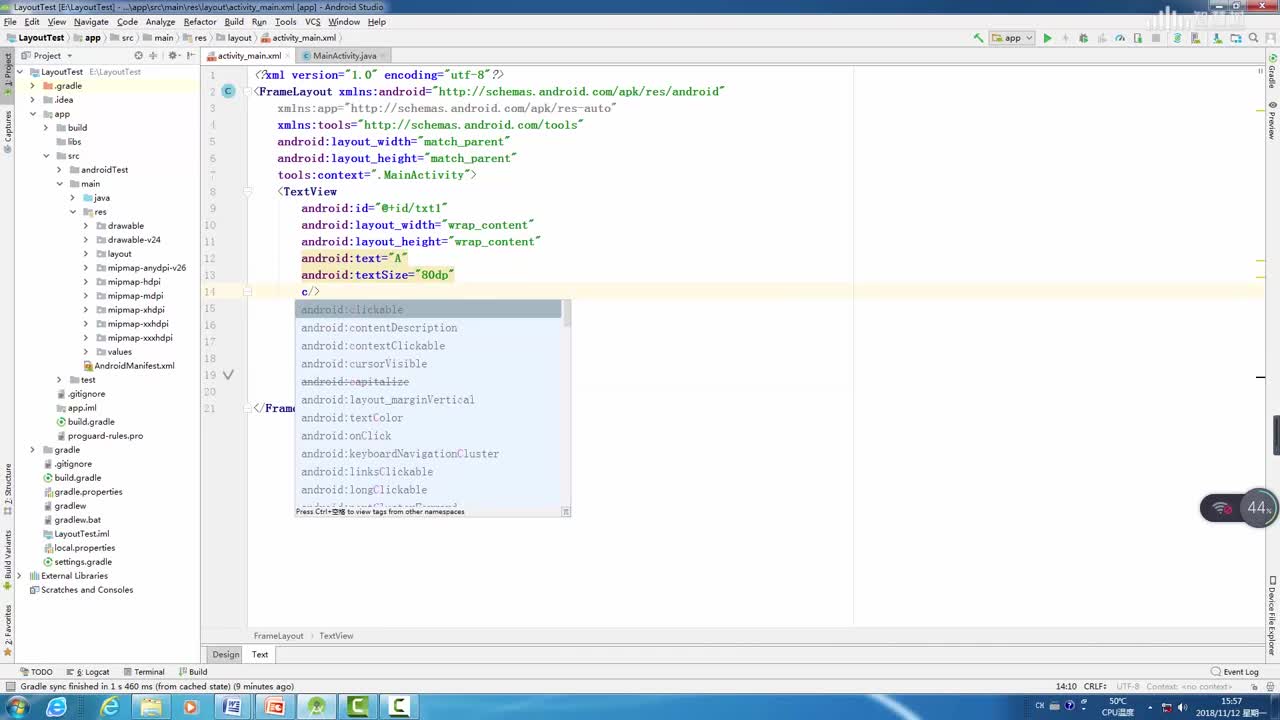Open the Windows Start button

pyautogui.click(x=17, y=707)
